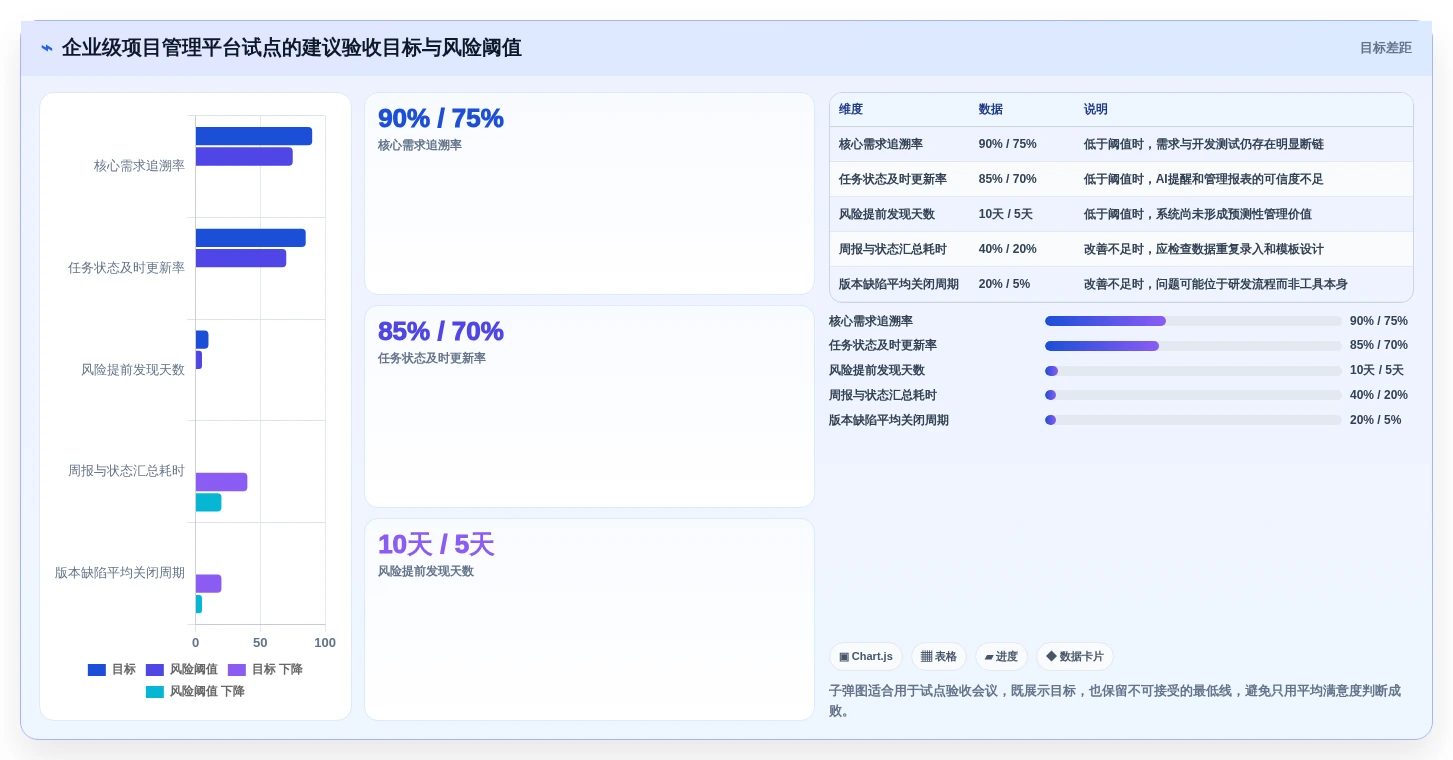
Task: Click the 周报与状态汇总耗时 axis label in the chart
Action: coord(126,471)
